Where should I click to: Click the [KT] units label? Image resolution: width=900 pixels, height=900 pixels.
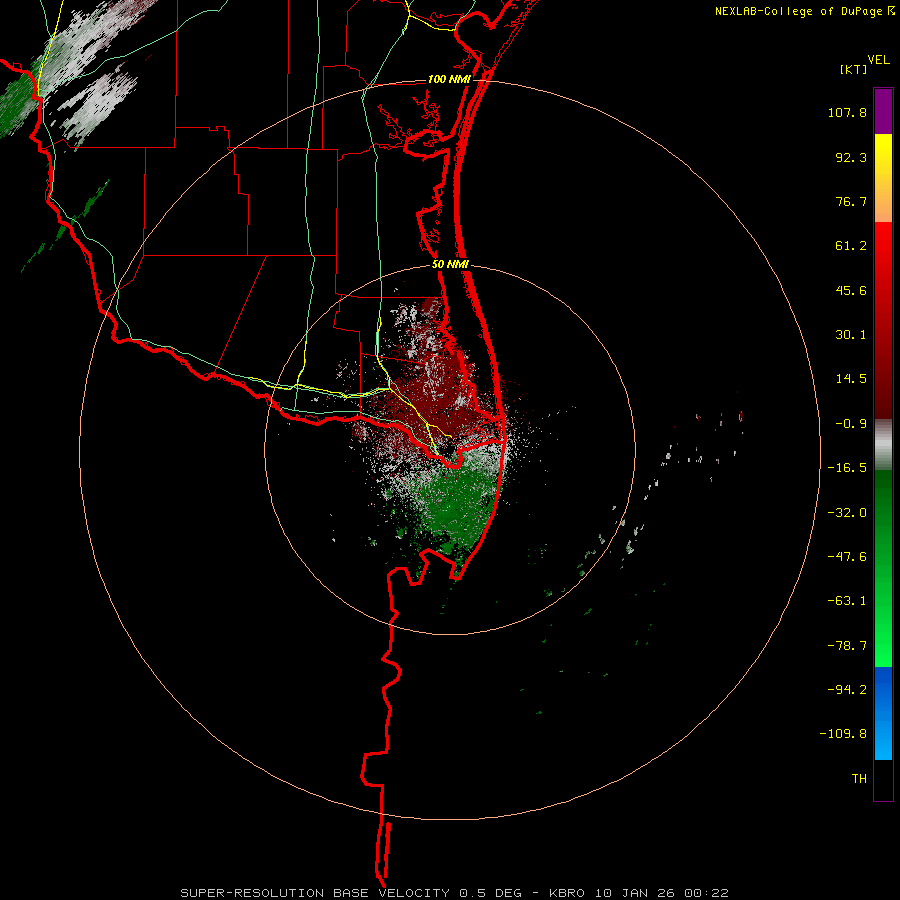tap(853, 69)
